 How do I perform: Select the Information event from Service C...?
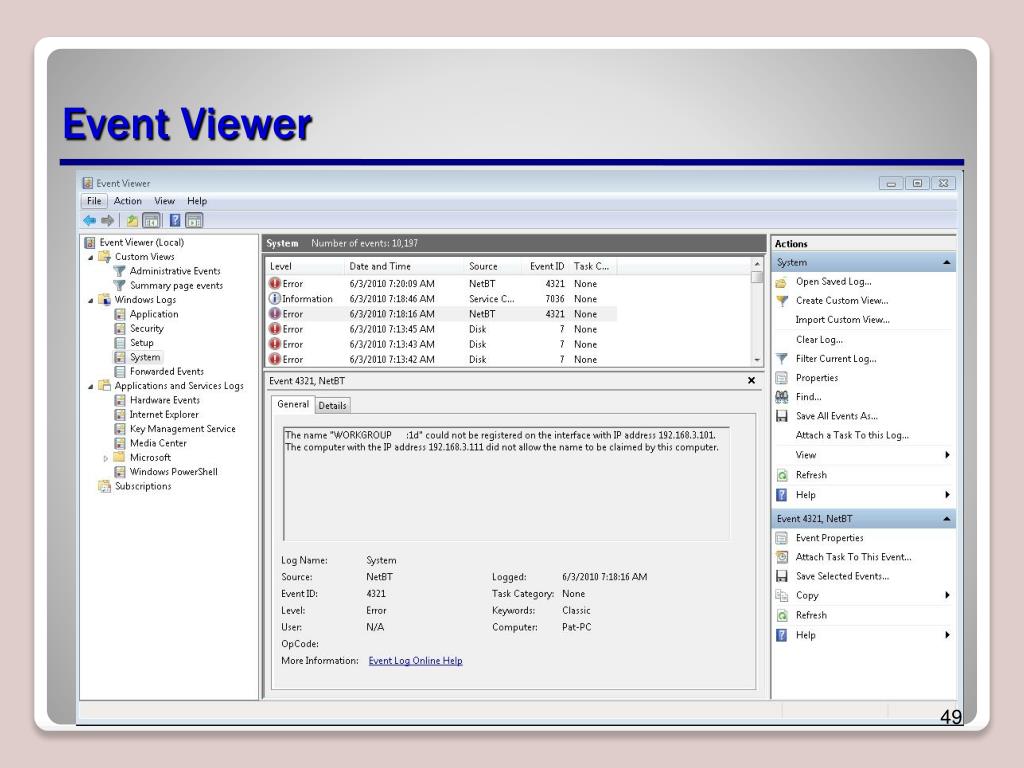pos(441,299)
